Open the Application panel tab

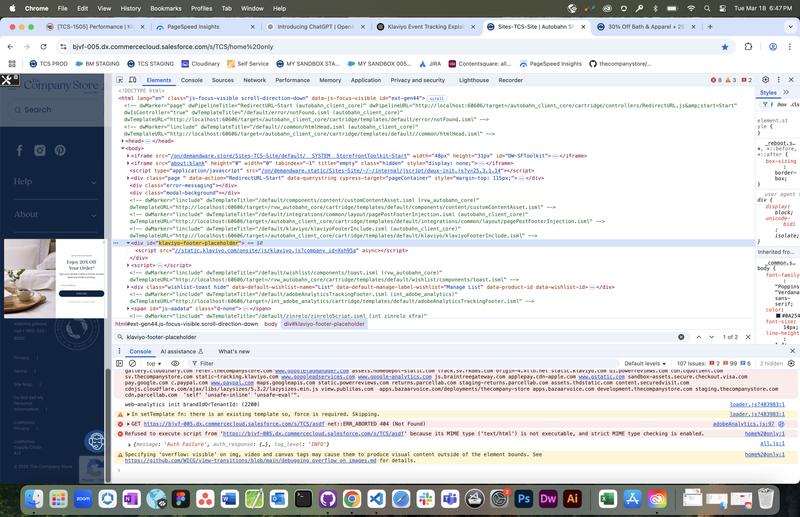[365, 80]
